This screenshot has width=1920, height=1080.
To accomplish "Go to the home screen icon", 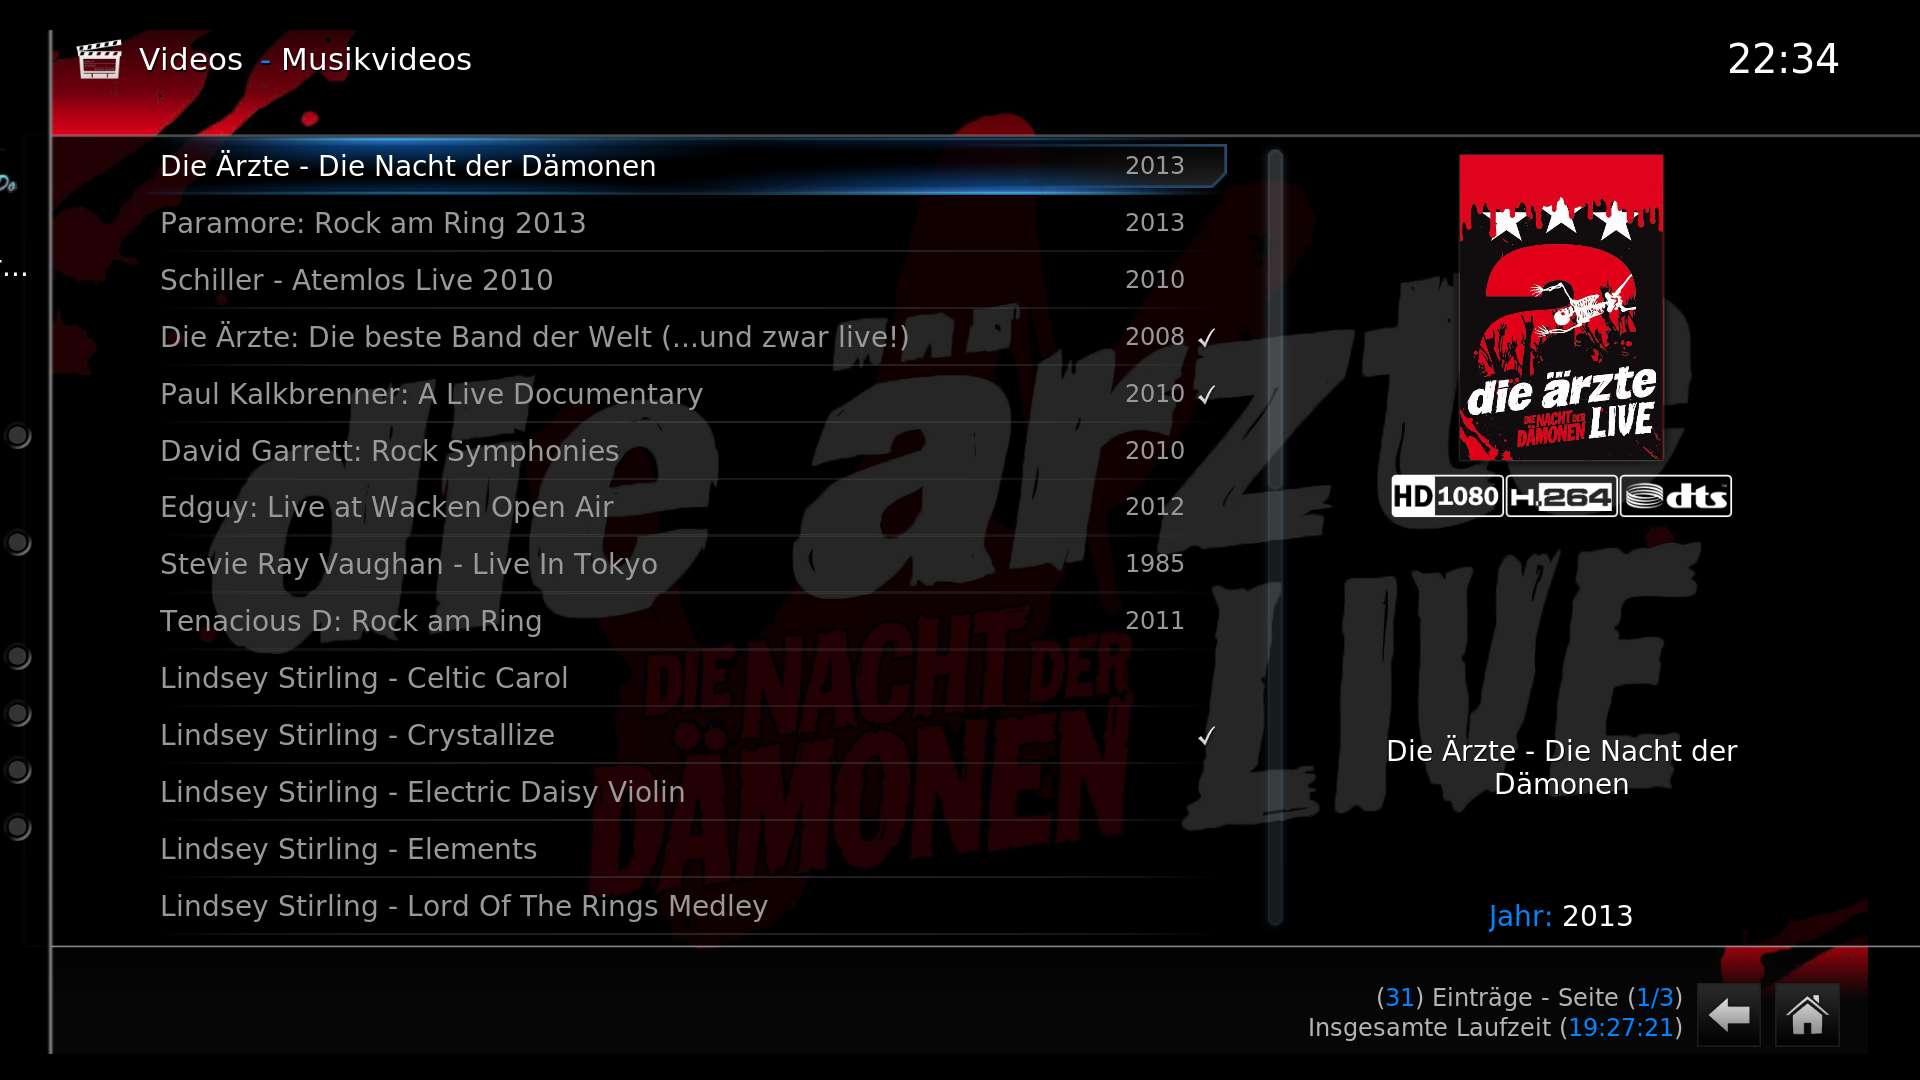I will coord(1807,1015).
